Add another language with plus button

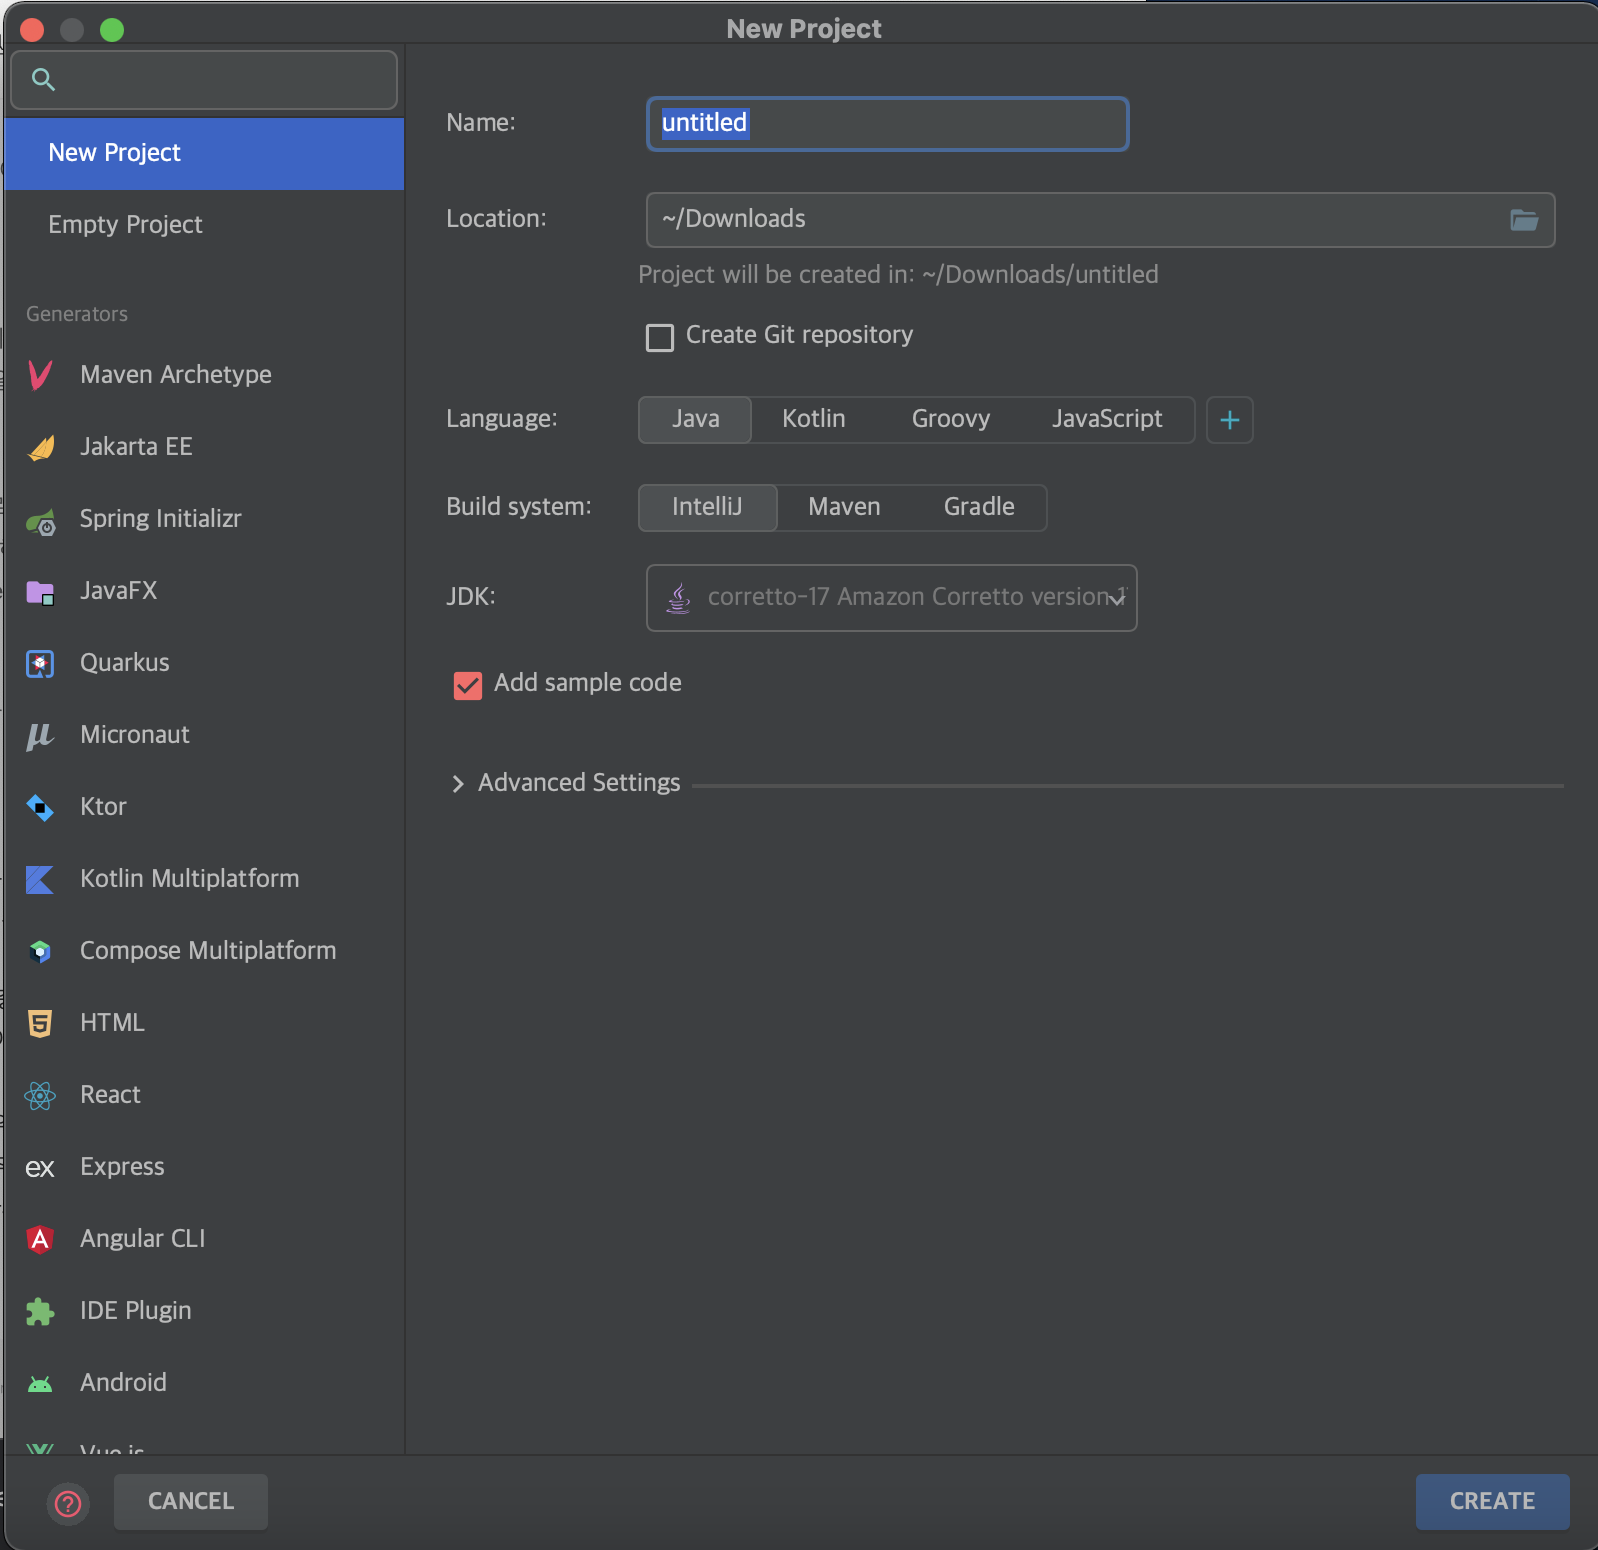[x=1230, y=420]
